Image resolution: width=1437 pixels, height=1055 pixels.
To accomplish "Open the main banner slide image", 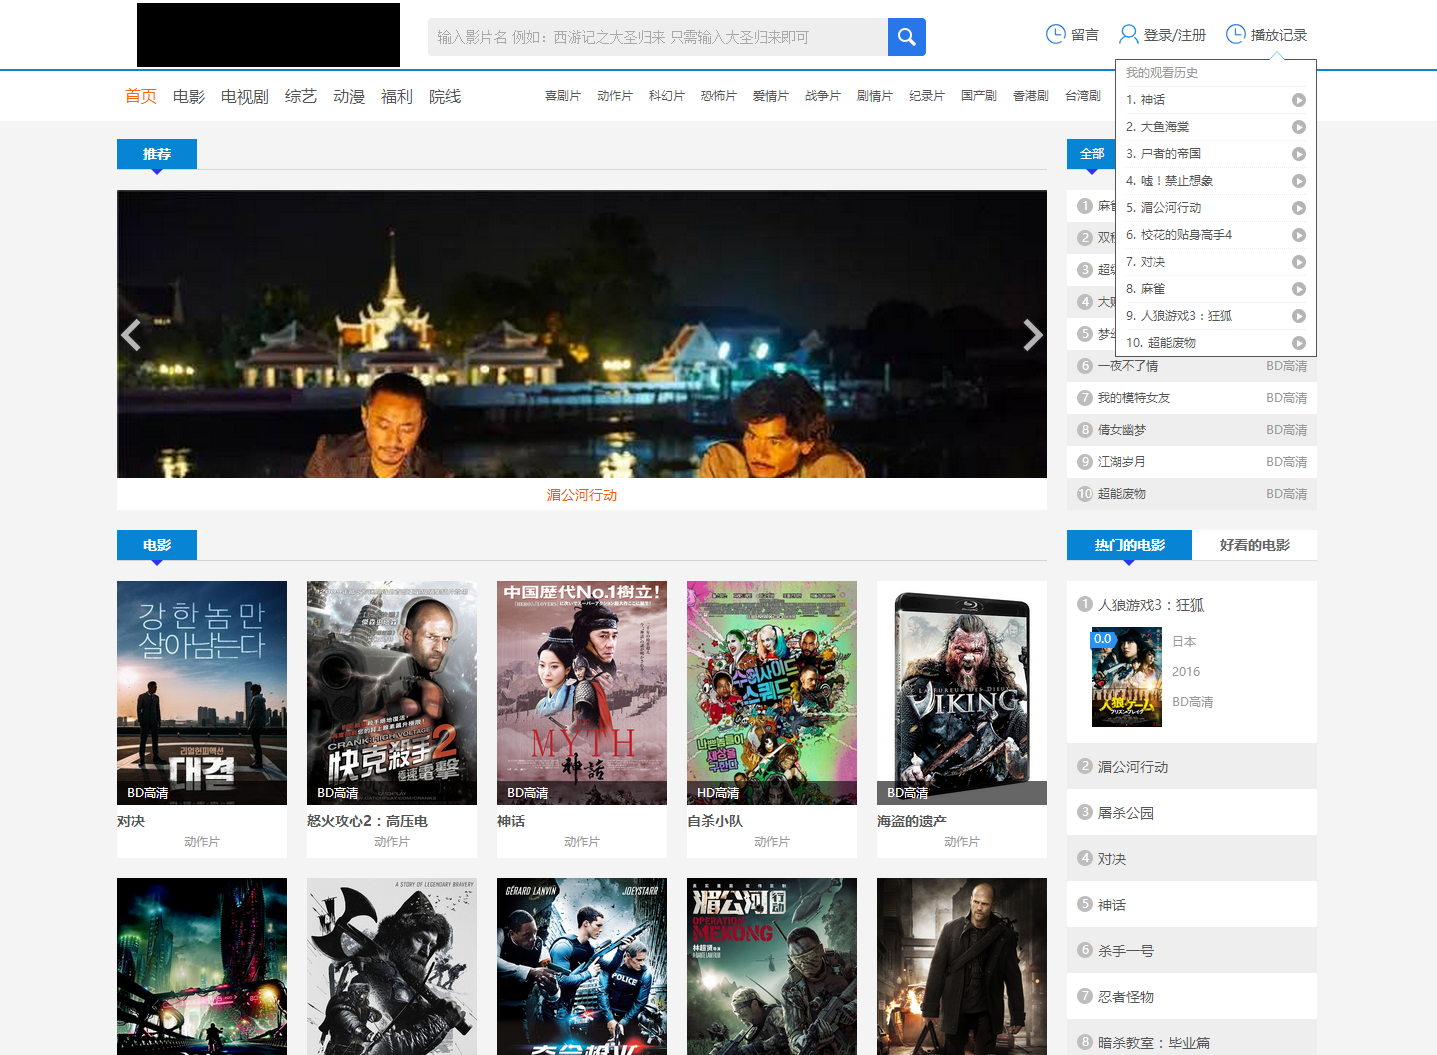I will point(582,334).
